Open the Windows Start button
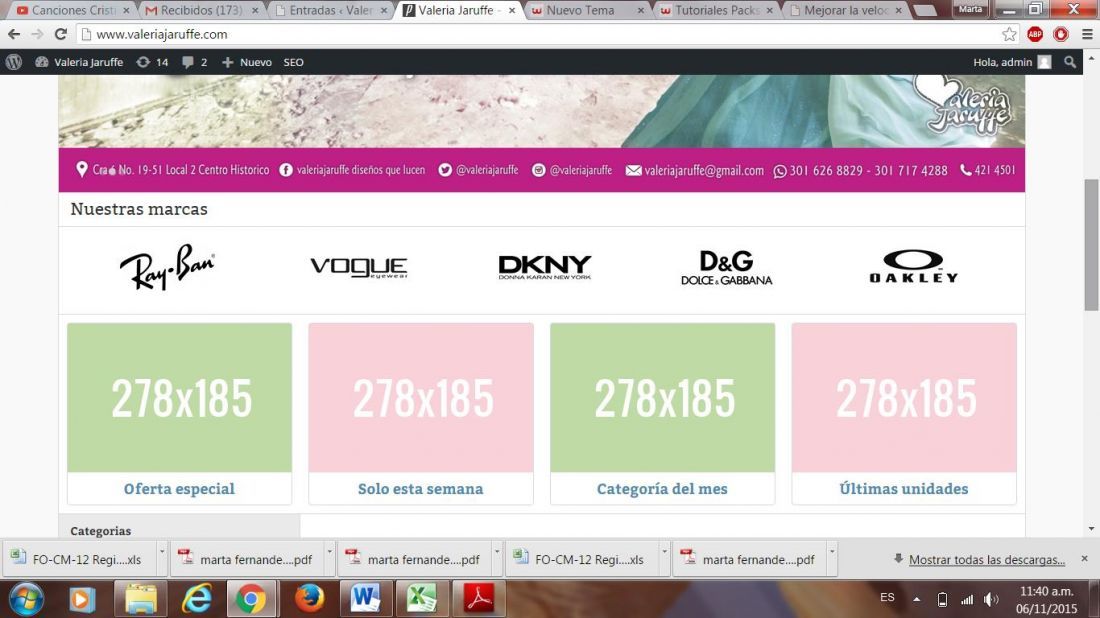Screen dimensions: 1100x618 pos(27,599)
